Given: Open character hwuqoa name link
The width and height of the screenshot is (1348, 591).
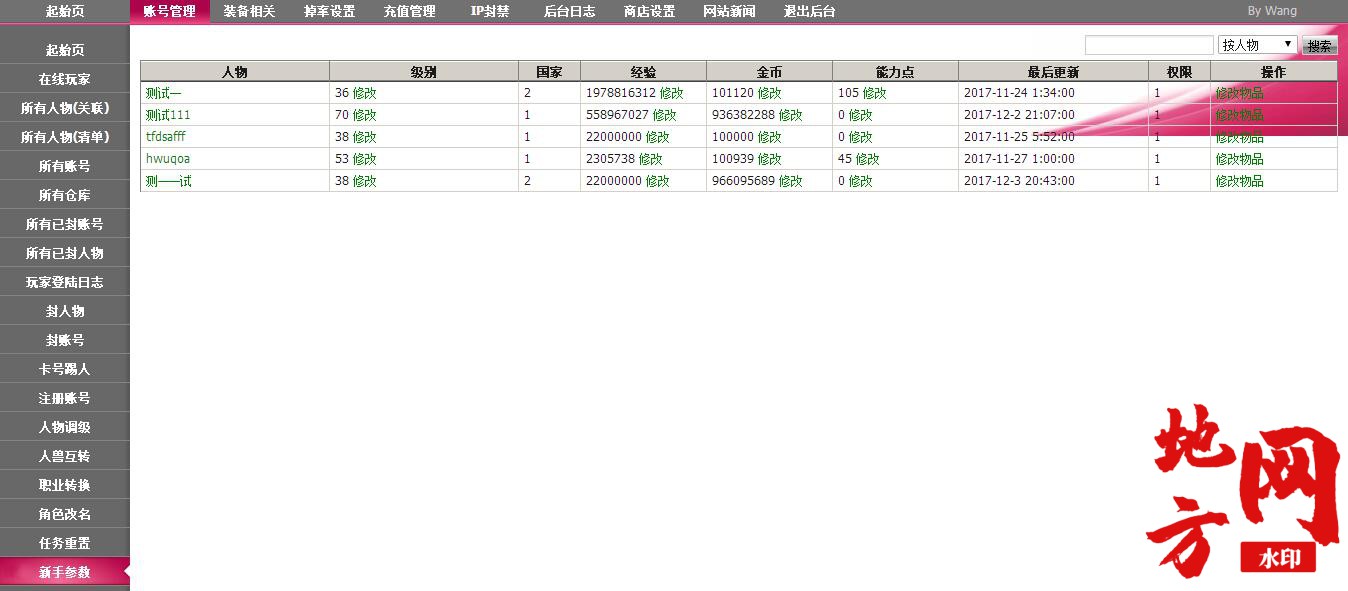Looking at the screenshot, I should (x=166, y=159).
